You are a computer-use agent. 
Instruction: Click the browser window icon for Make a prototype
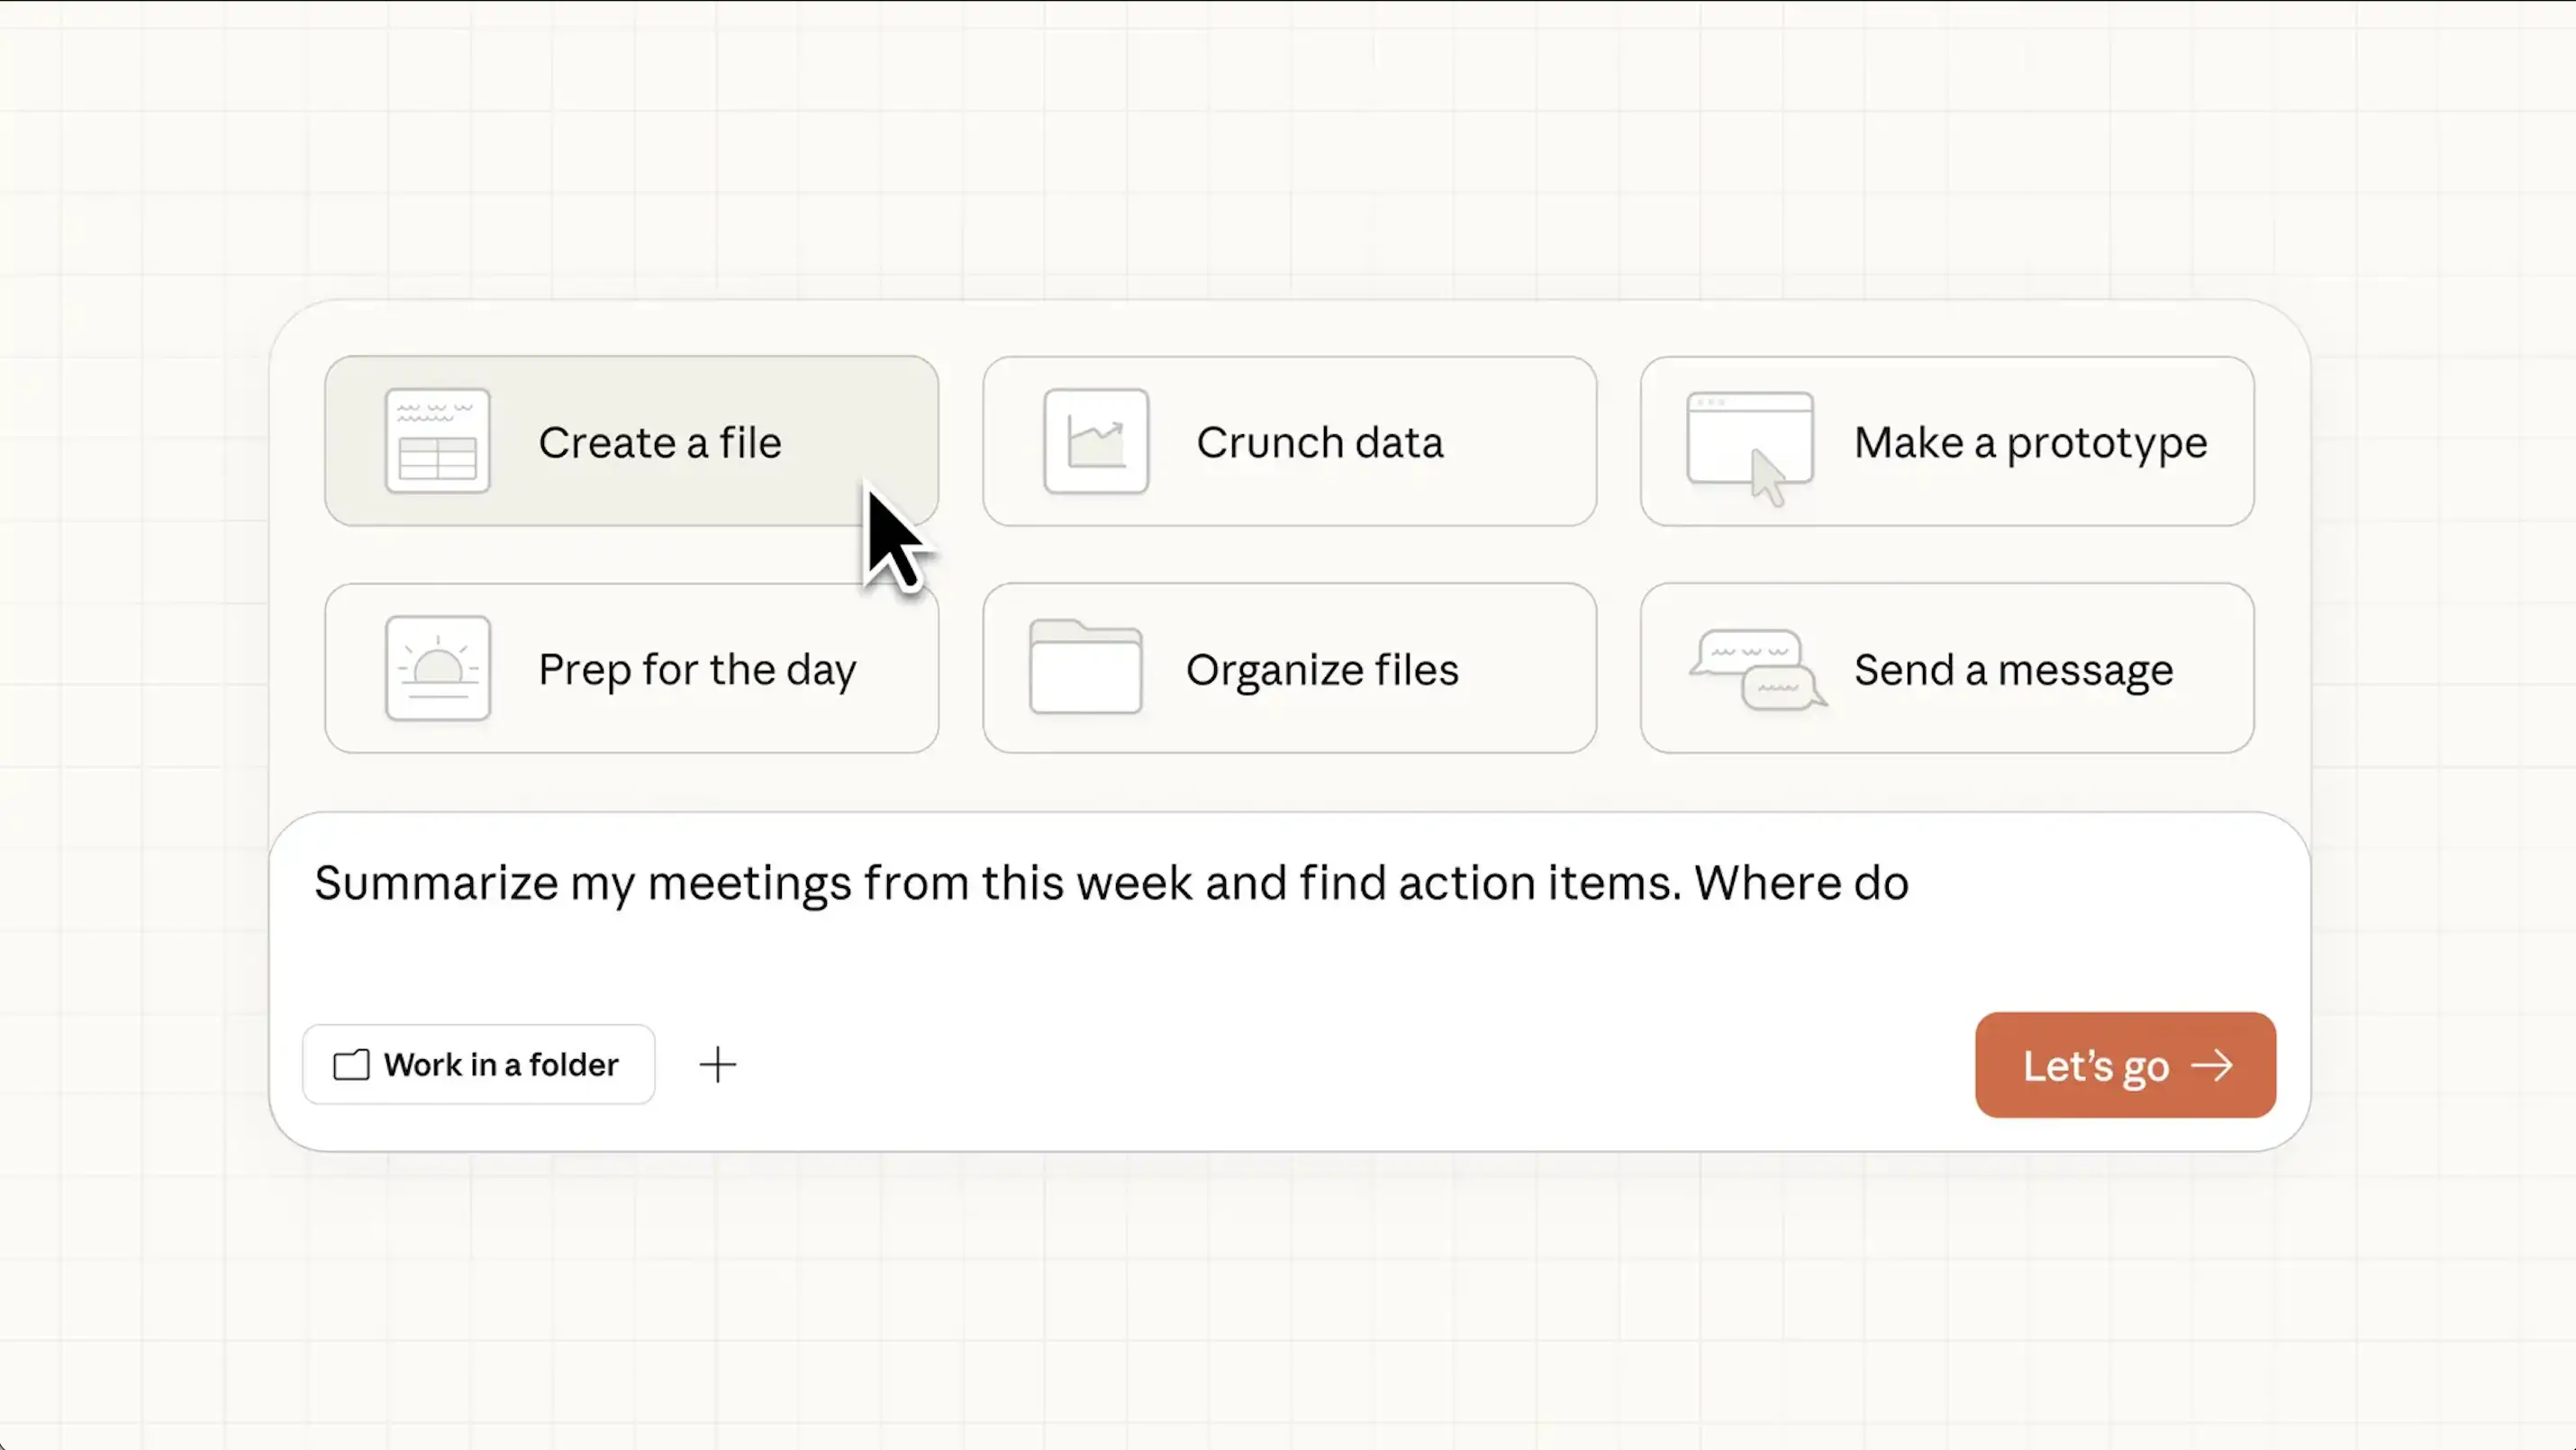(x=1749, y=441)
